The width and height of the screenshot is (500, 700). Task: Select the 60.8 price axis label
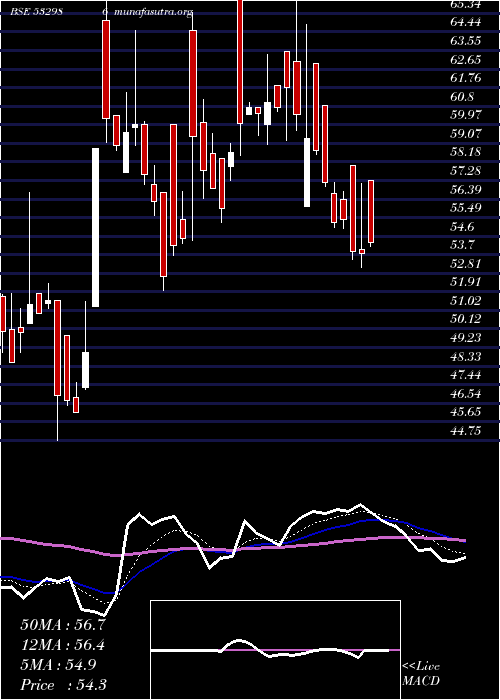[462, 96]
